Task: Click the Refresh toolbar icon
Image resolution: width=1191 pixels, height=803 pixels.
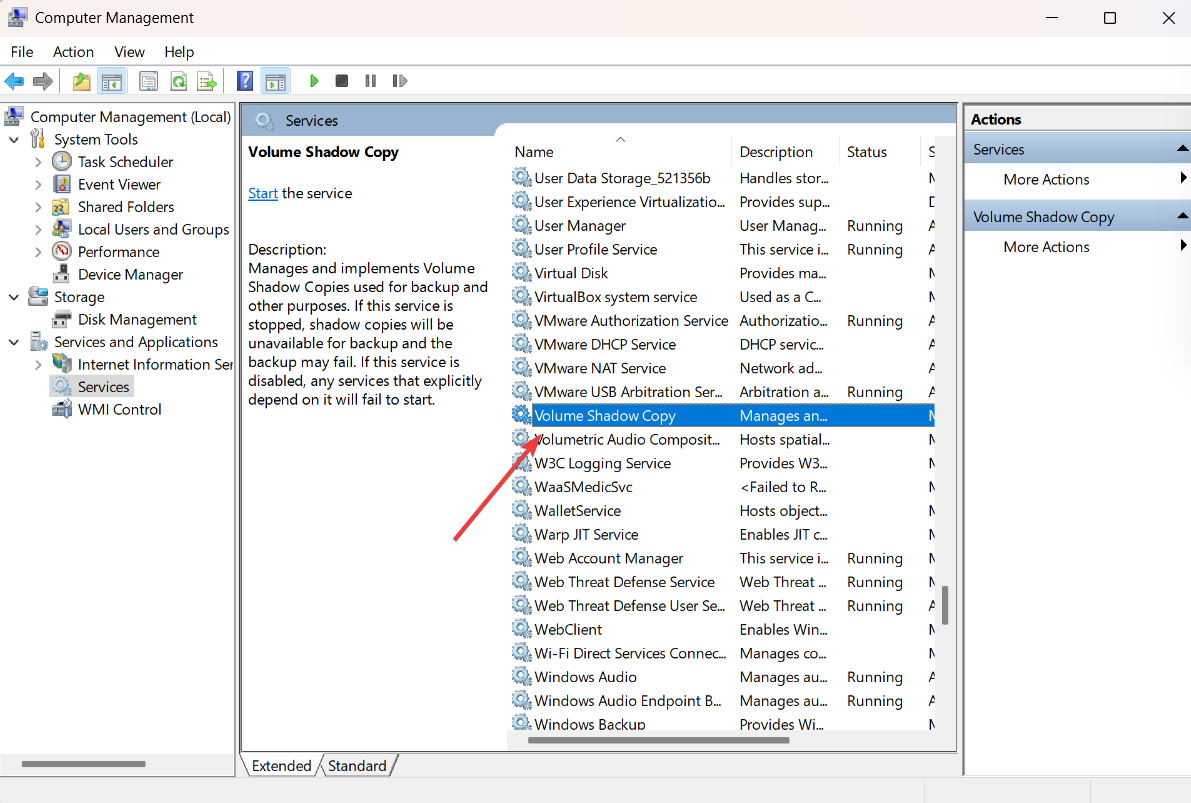Action: pos(178,81)
